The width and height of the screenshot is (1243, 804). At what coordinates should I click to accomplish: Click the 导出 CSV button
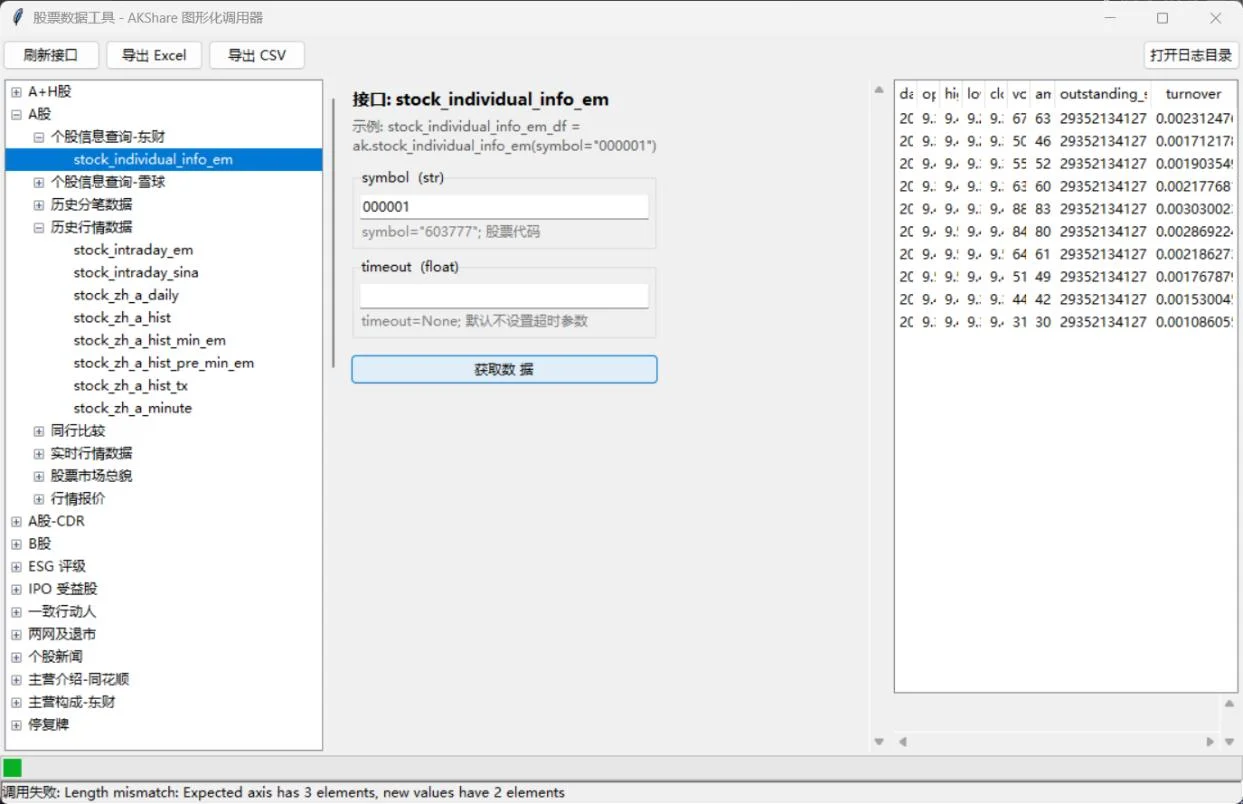[x=257, y=55]
